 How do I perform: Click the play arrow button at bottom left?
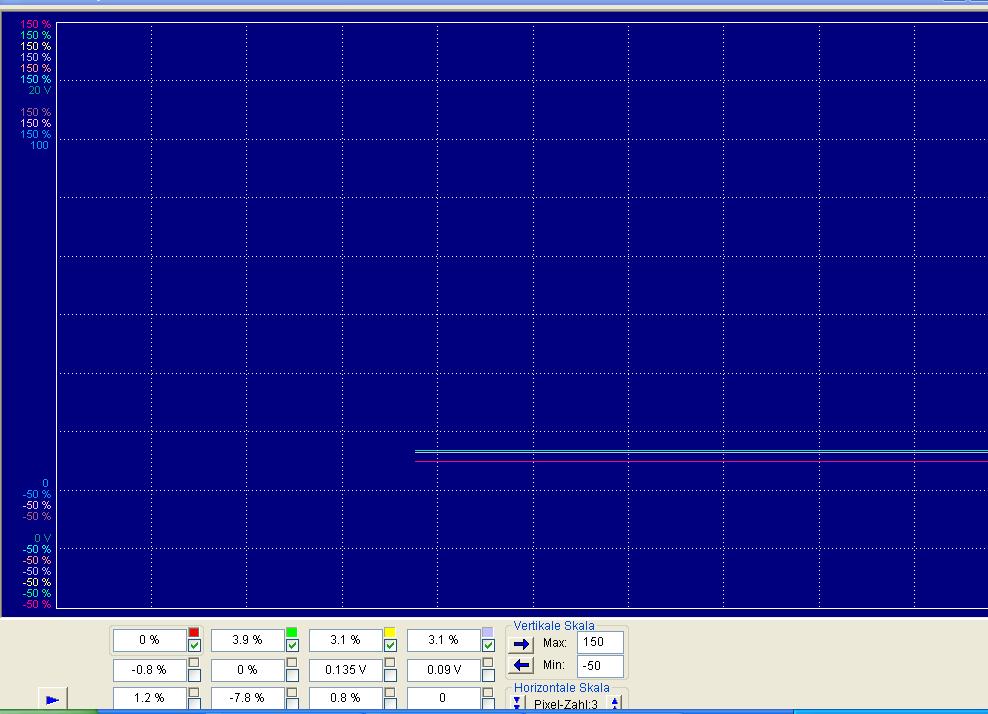point(52,699)
